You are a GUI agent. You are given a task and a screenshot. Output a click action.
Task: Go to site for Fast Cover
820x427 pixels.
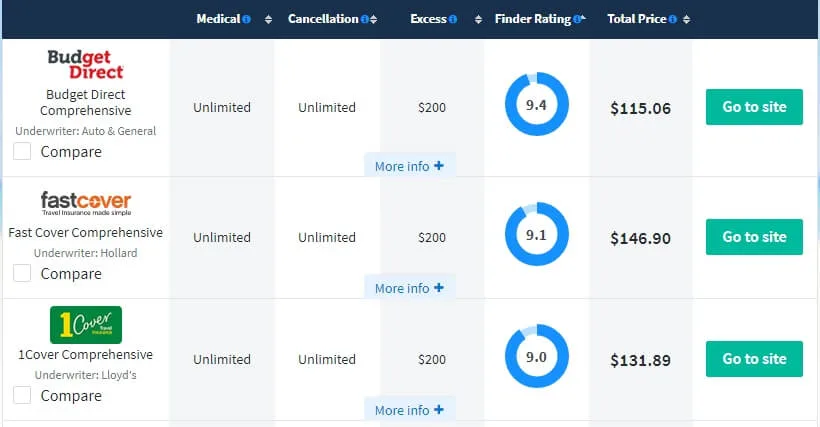(x=754, y=237)
